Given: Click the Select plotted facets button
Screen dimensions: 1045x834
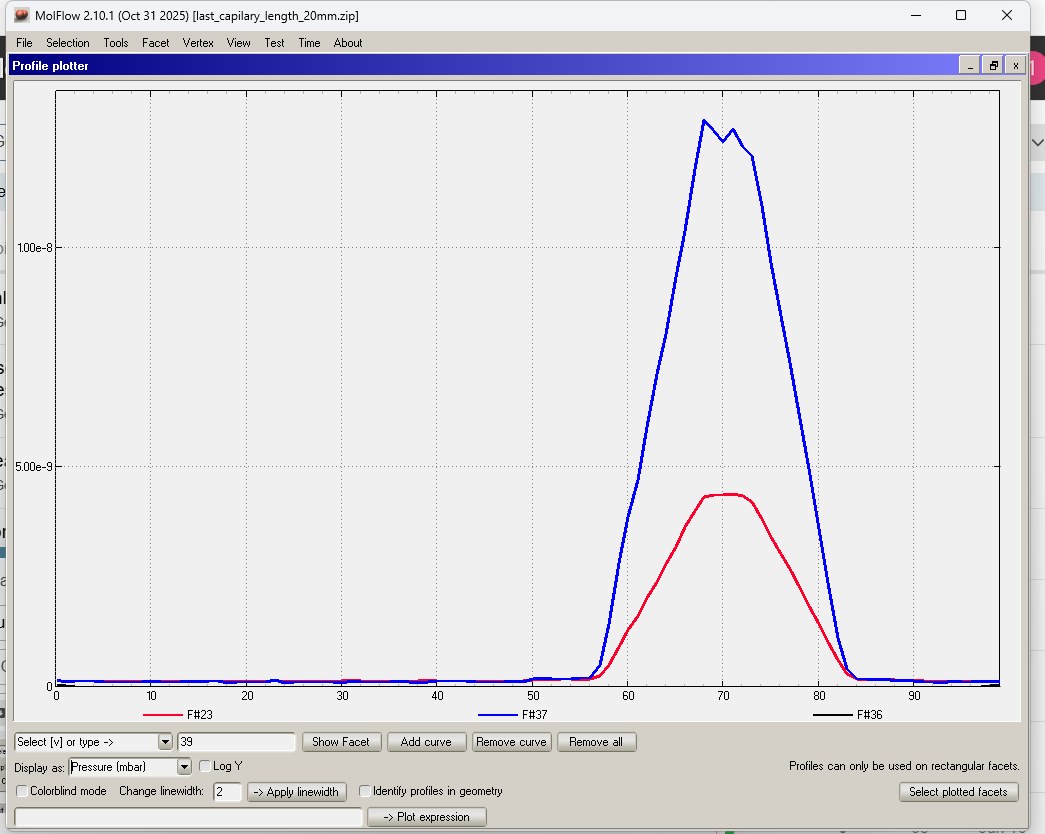Looking at the screenshot, I should tap(958, 792).
